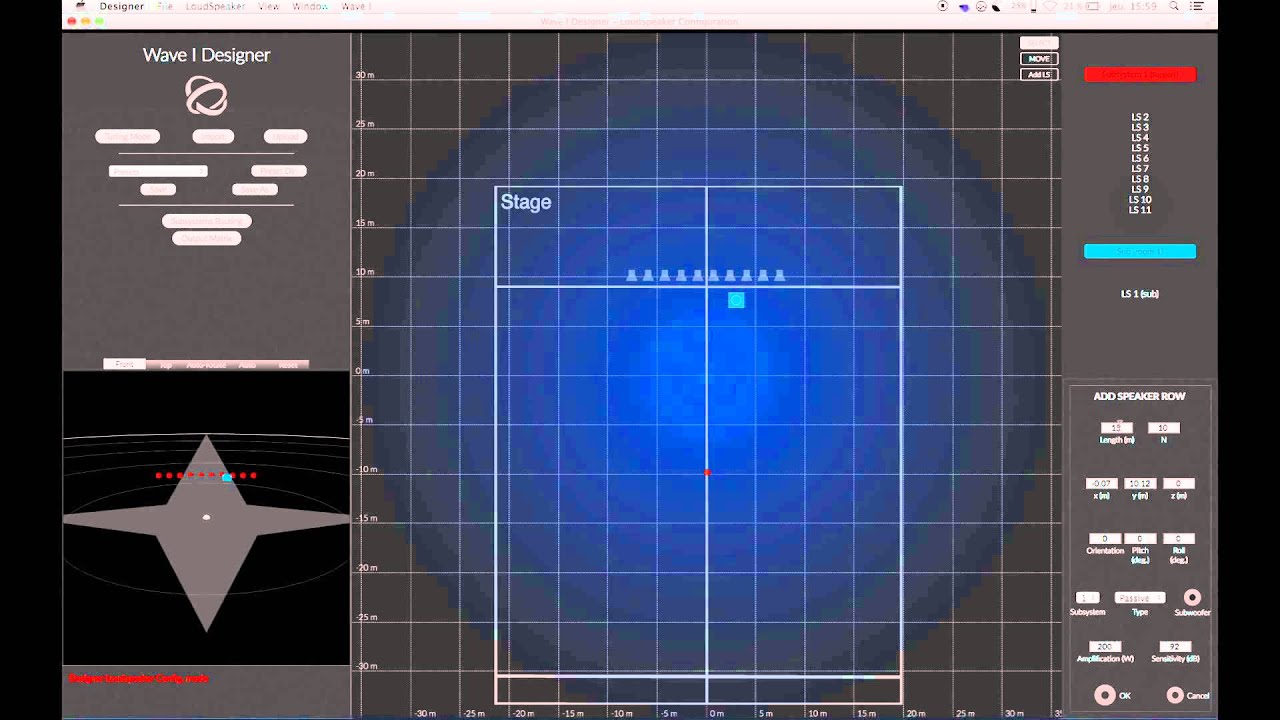Toggle the Subwoofer radio button
The height and width of the screenshot is (720, 1280).
[1191, 597]
